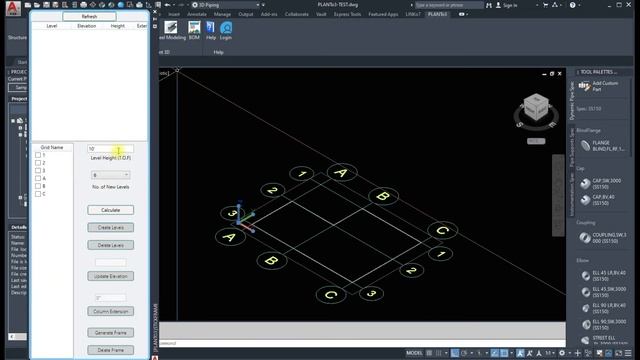Click the Elevation column header
This screenshot has height=360, width=640.
pyautogui.click(x=87, y=26)
